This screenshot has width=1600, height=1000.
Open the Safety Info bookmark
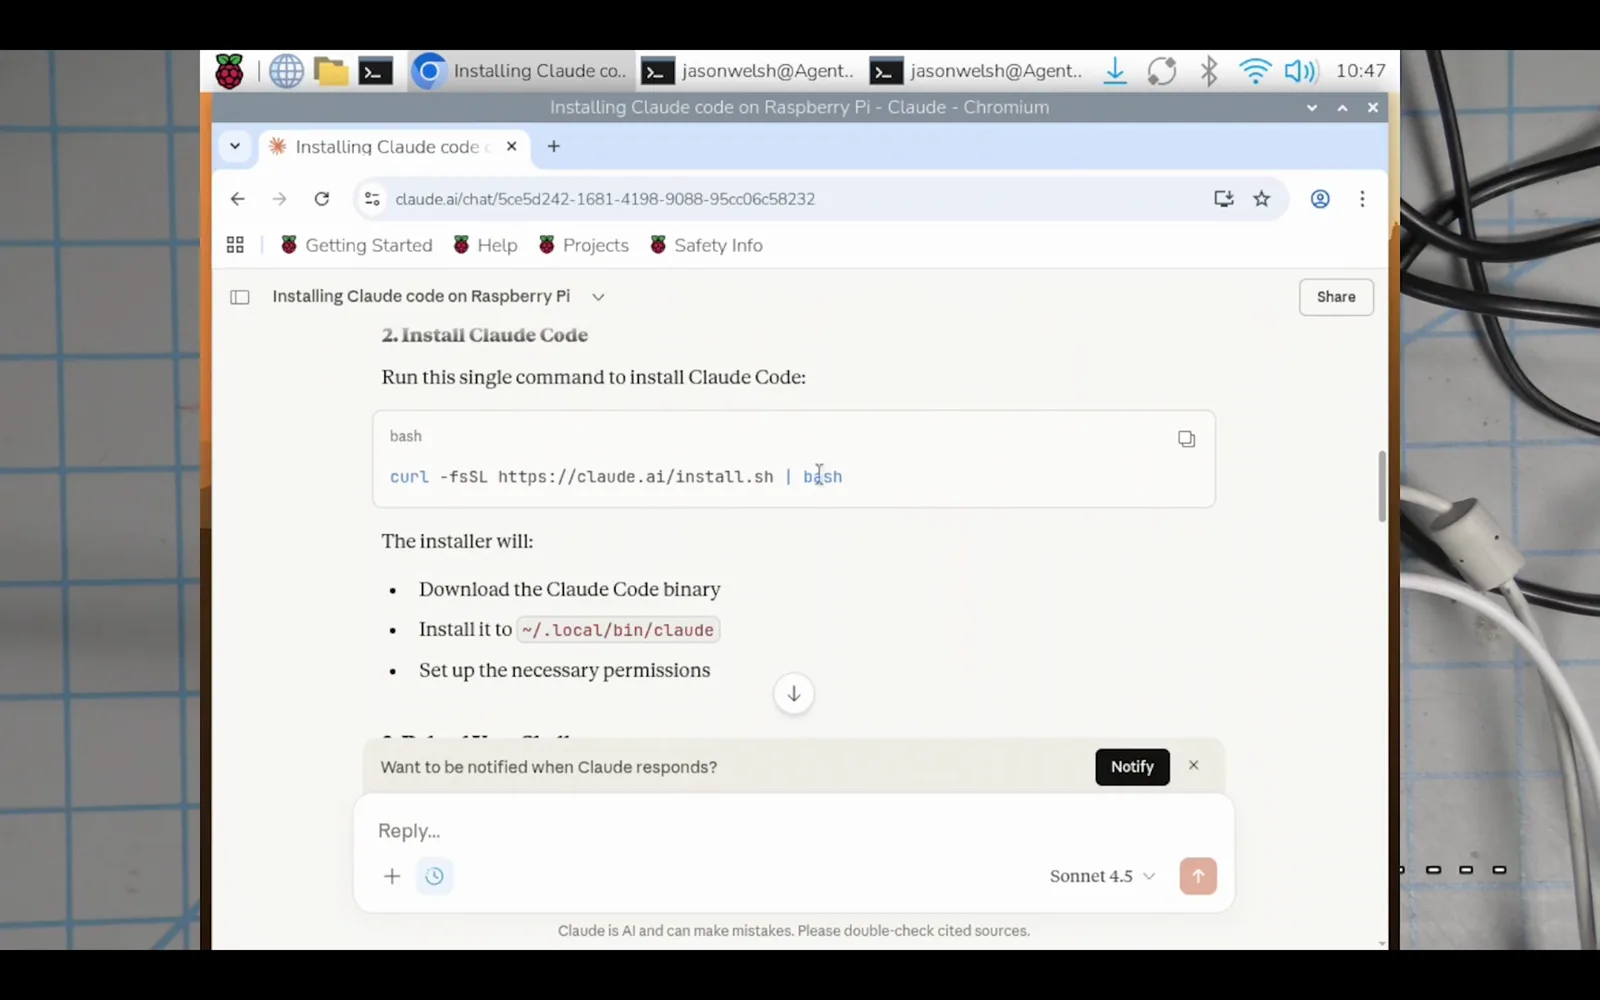(x=706, y=245)
